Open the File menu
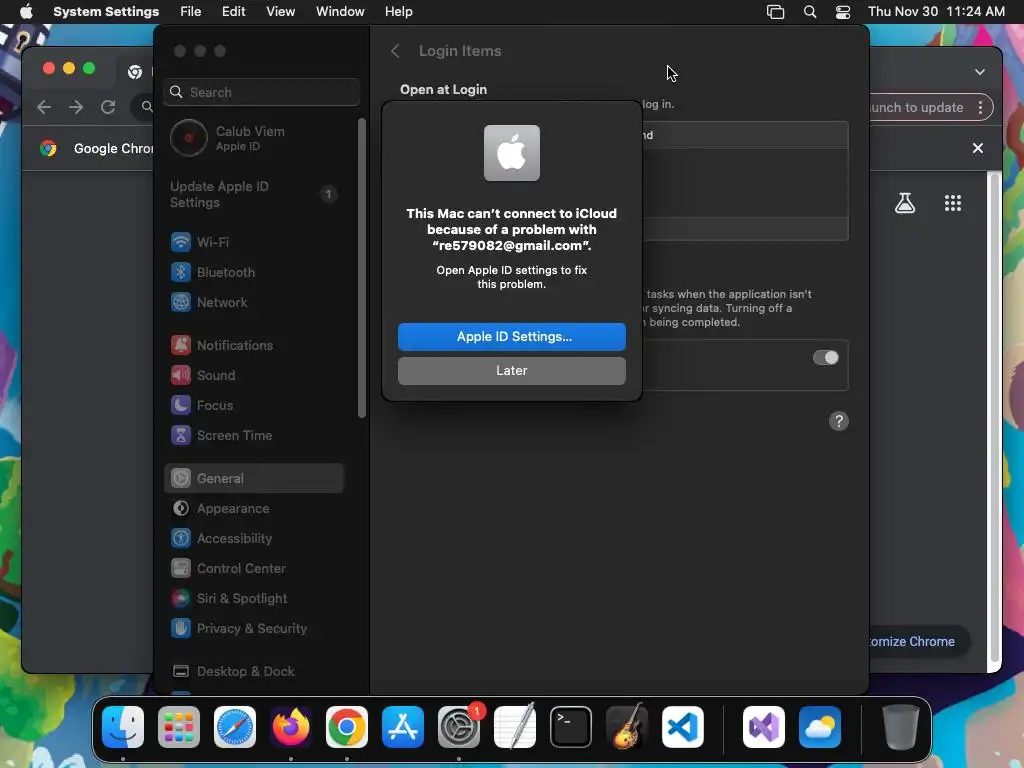Image resolution: width=1024 pixels, height=768 pixels. [191, 11]
